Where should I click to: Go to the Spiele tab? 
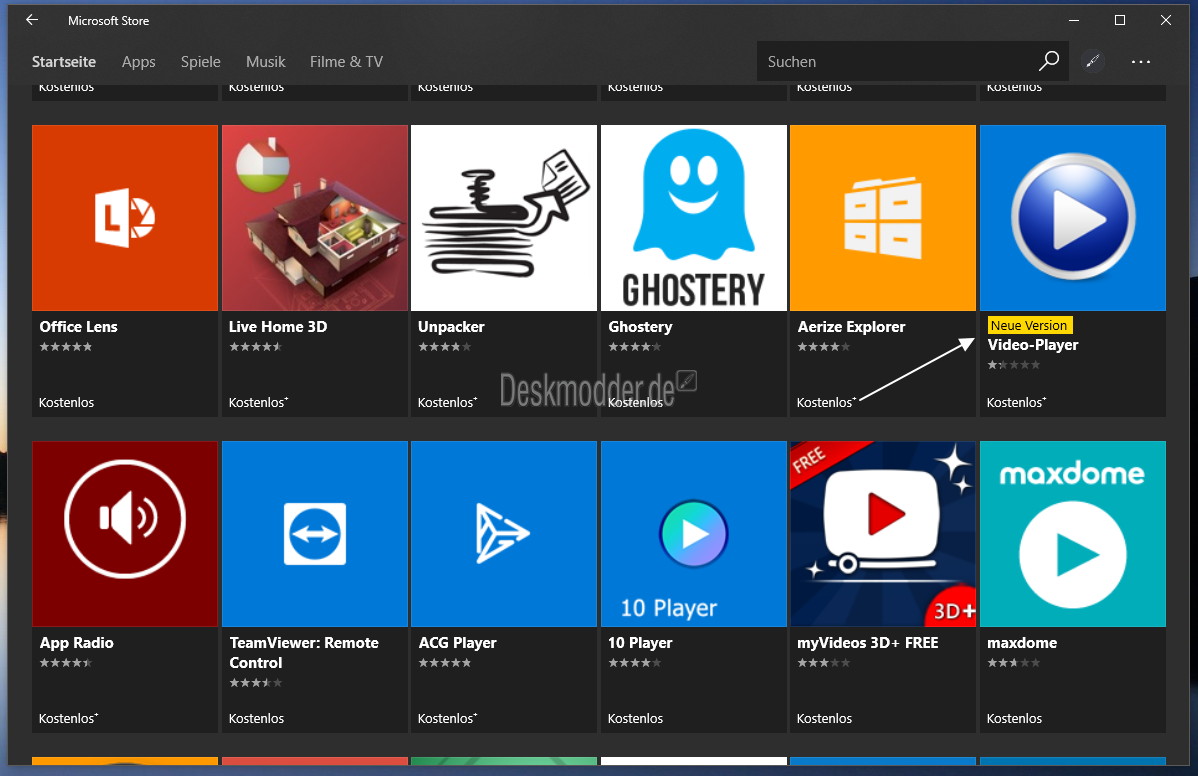200,62
